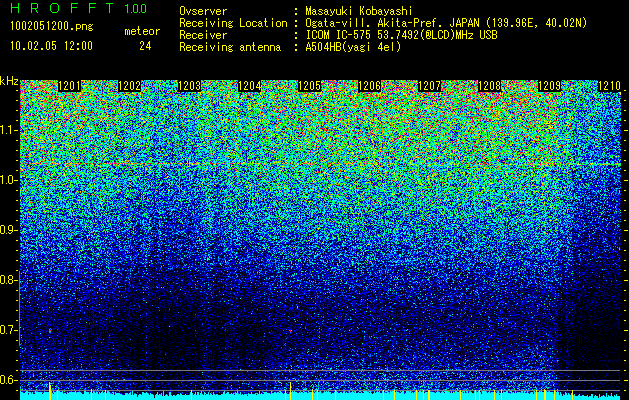Click the 1205 time marker
Image resolution: width=629 pixels, height=400 pixels.
pos(310,86)
